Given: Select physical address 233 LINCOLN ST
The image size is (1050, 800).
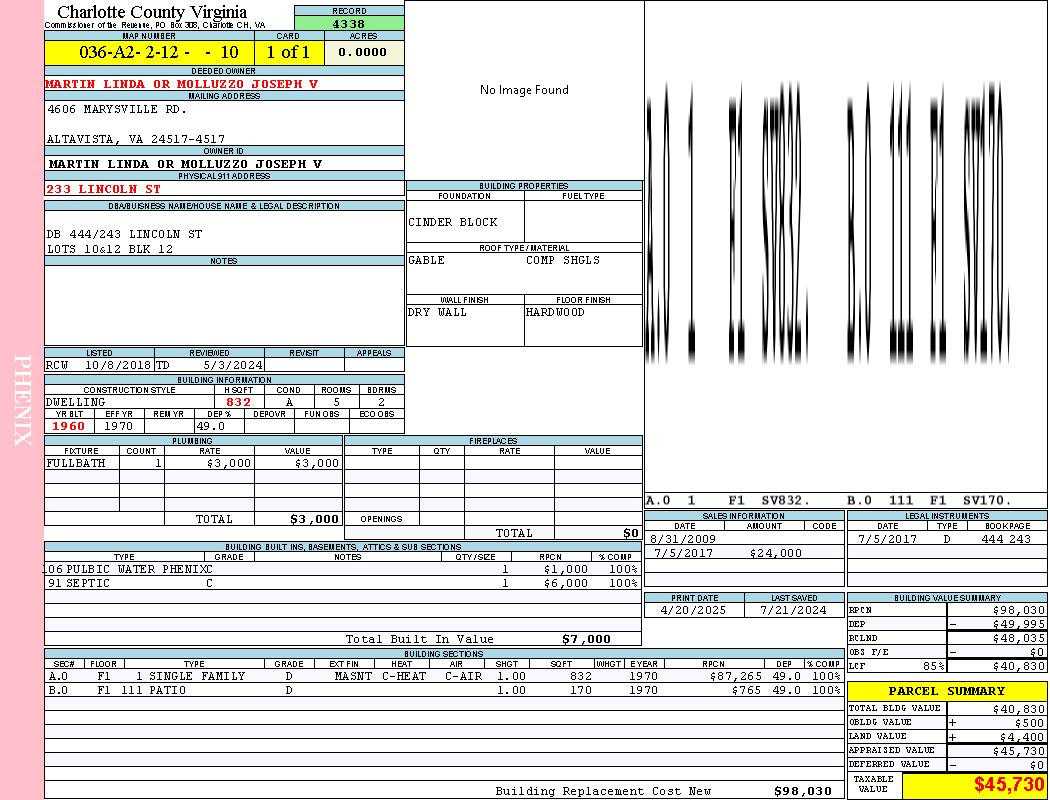Looking at the screenshot, I should click(103, 189).
